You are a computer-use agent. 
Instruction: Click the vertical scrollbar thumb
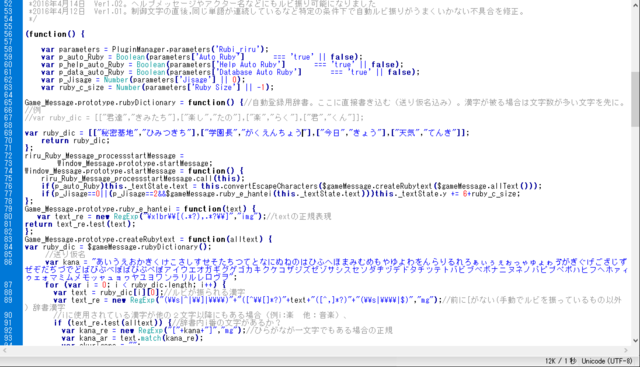[x=635, y=99]
